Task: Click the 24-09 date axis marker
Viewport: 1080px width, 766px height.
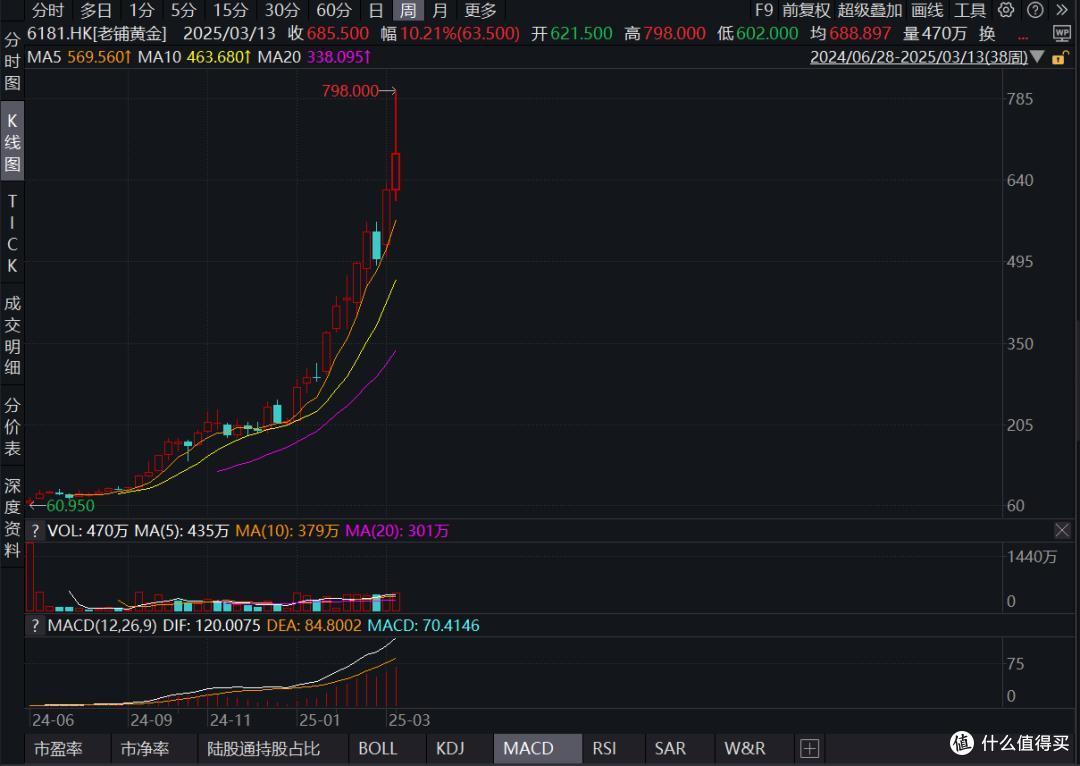Action: [151, 721]
